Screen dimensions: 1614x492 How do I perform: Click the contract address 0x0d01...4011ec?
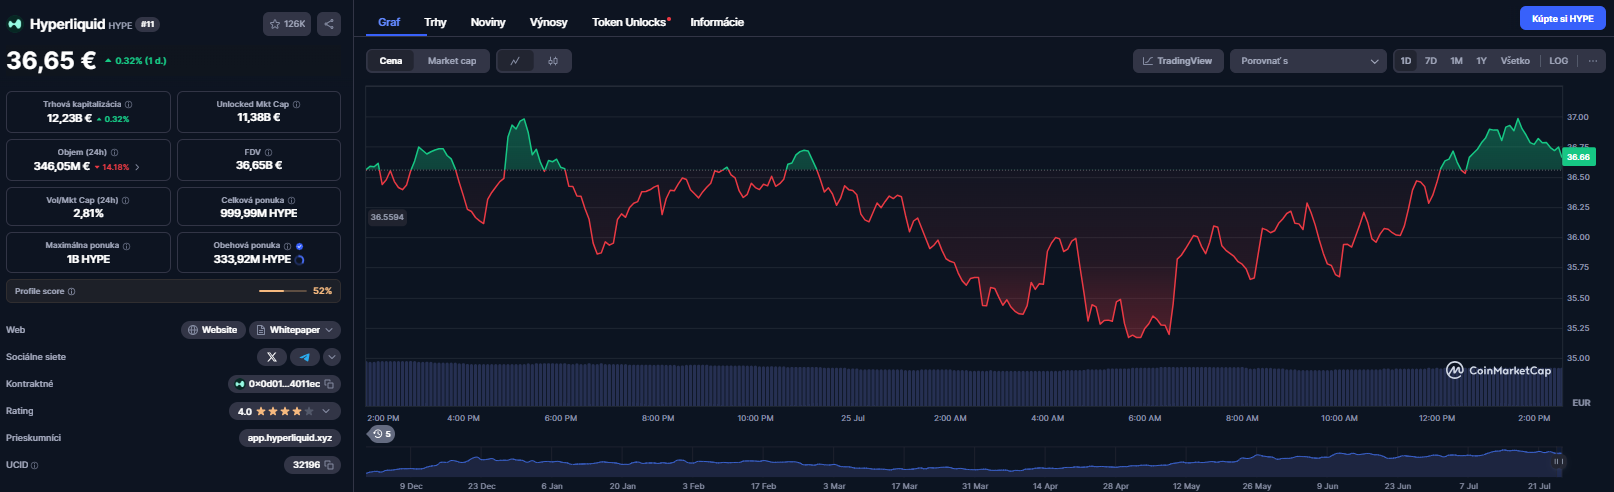coord(284,384)
